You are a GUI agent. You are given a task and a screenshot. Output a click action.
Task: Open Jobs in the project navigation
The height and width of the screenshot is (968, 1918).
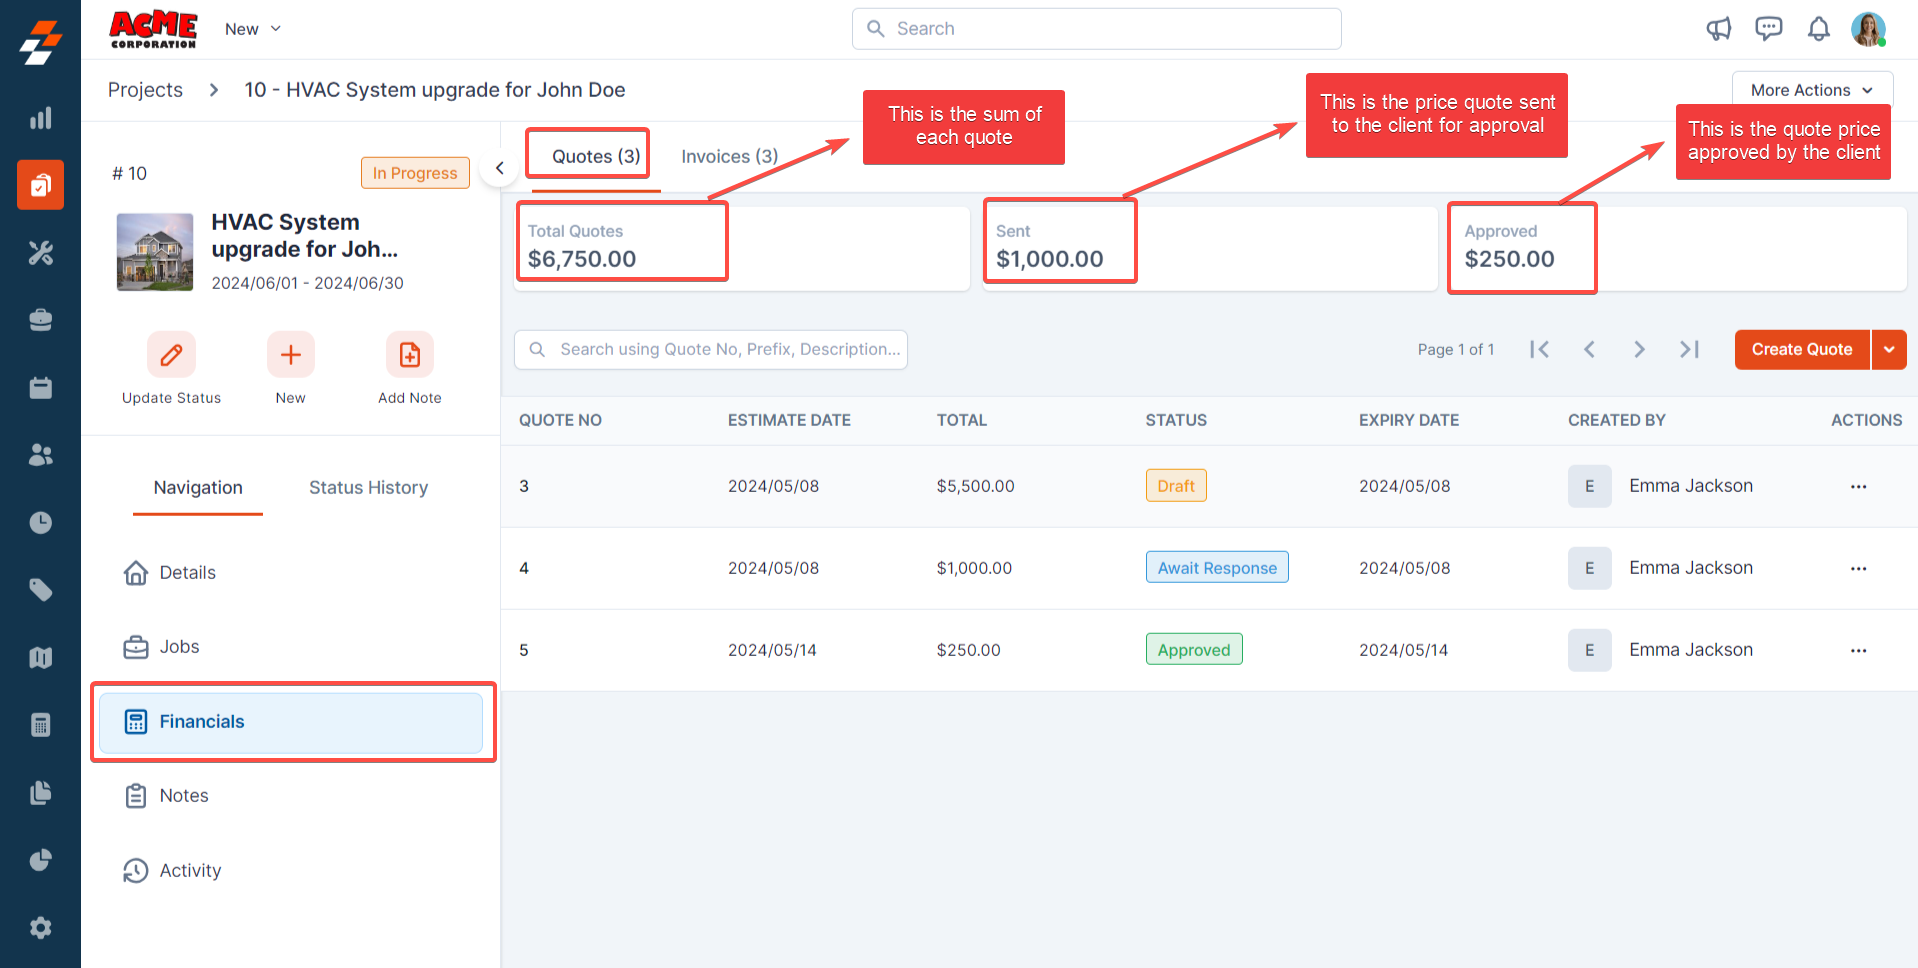click(290, 647)
